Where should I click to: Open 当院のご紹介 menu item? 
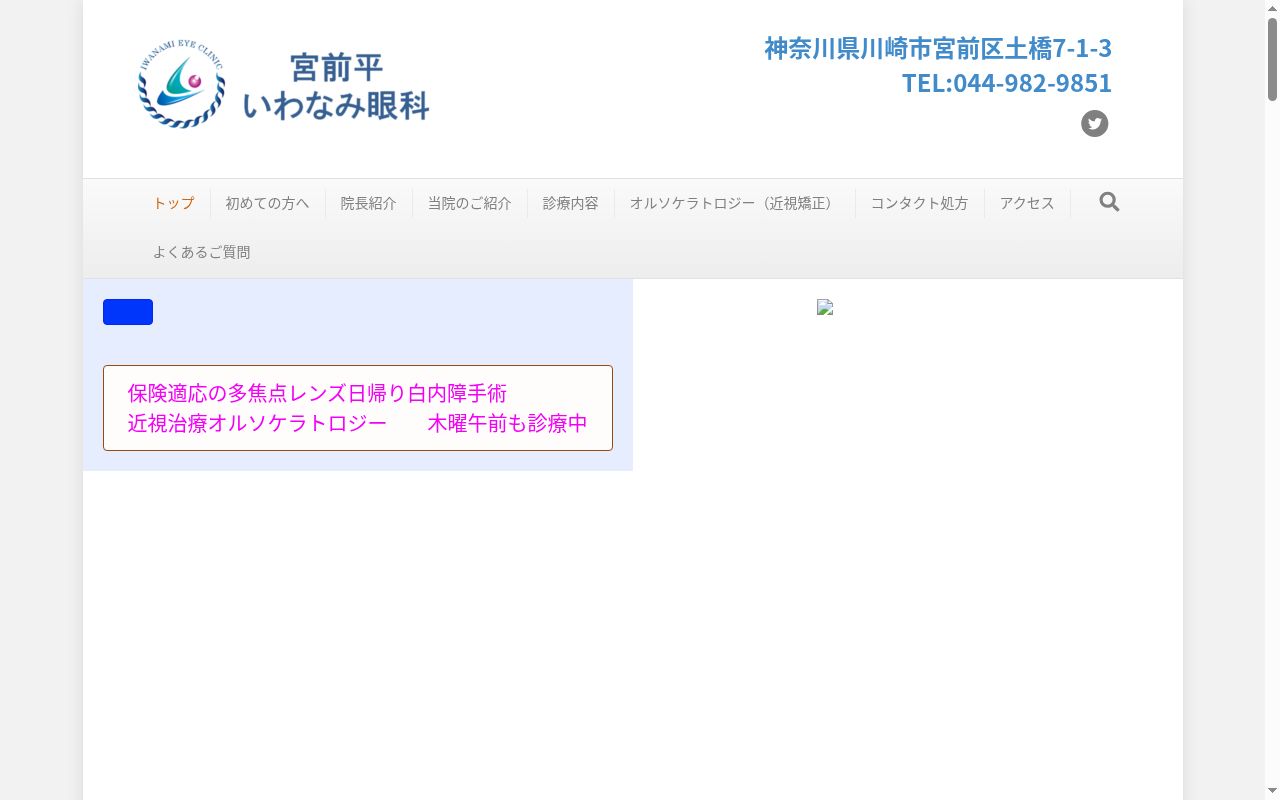coord(469,203)
